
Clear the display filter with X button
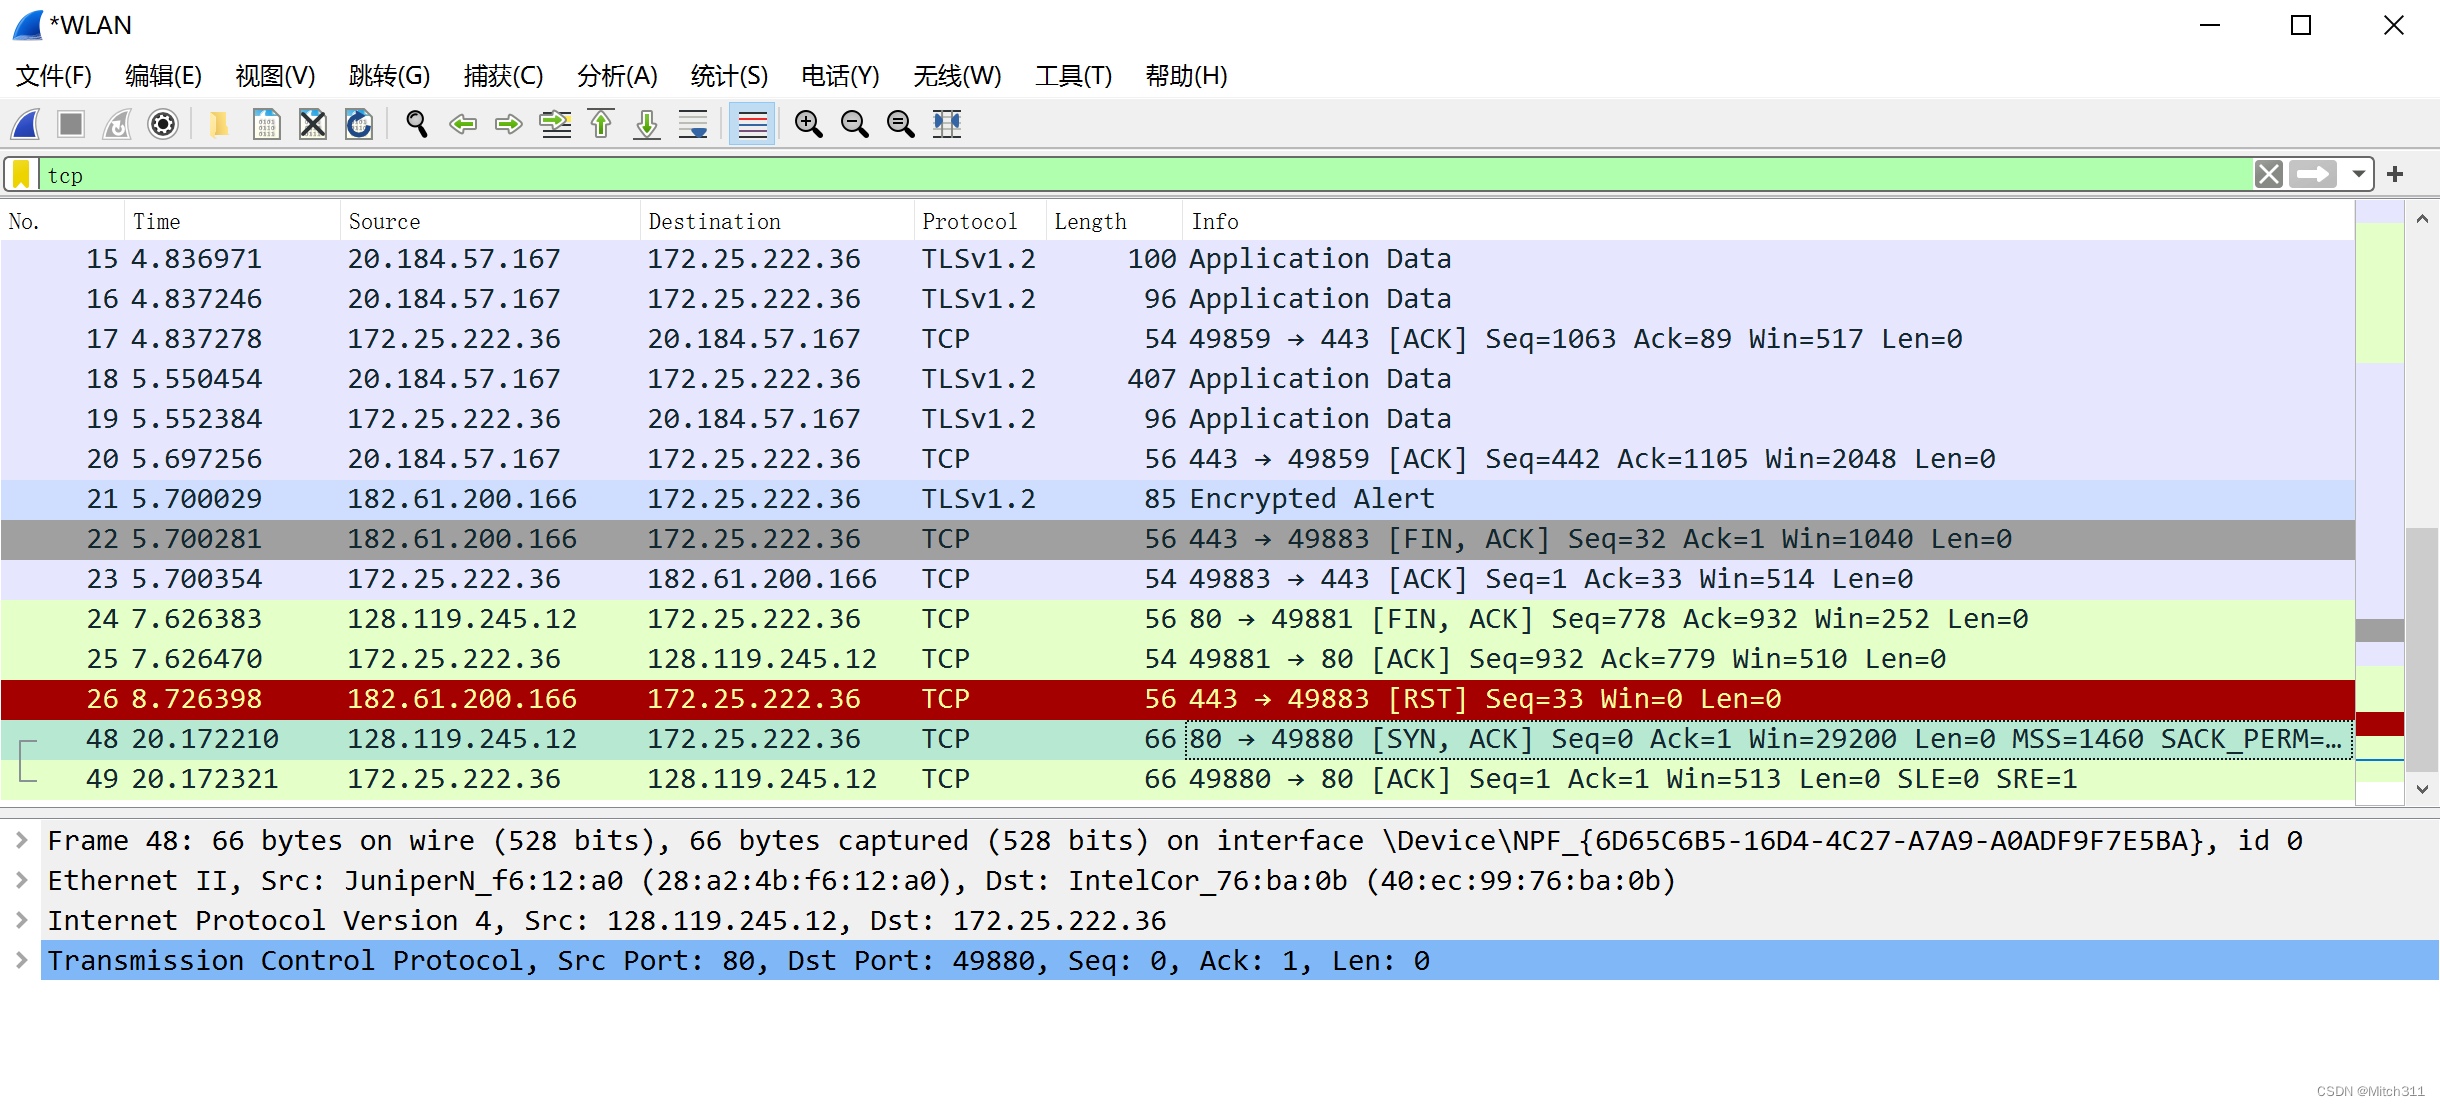[x=2268, y=174]
